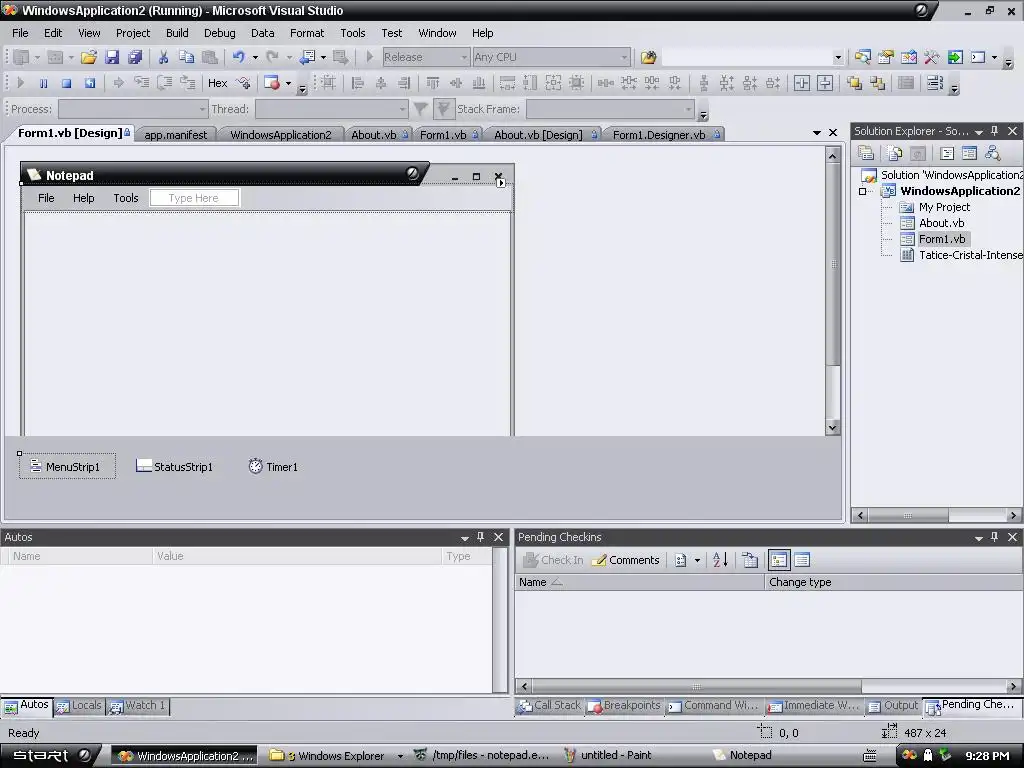The image size is (1024, 768).
Task: Click the Form1 smart tag arrow glyph
Action: [x=501, y=183]
